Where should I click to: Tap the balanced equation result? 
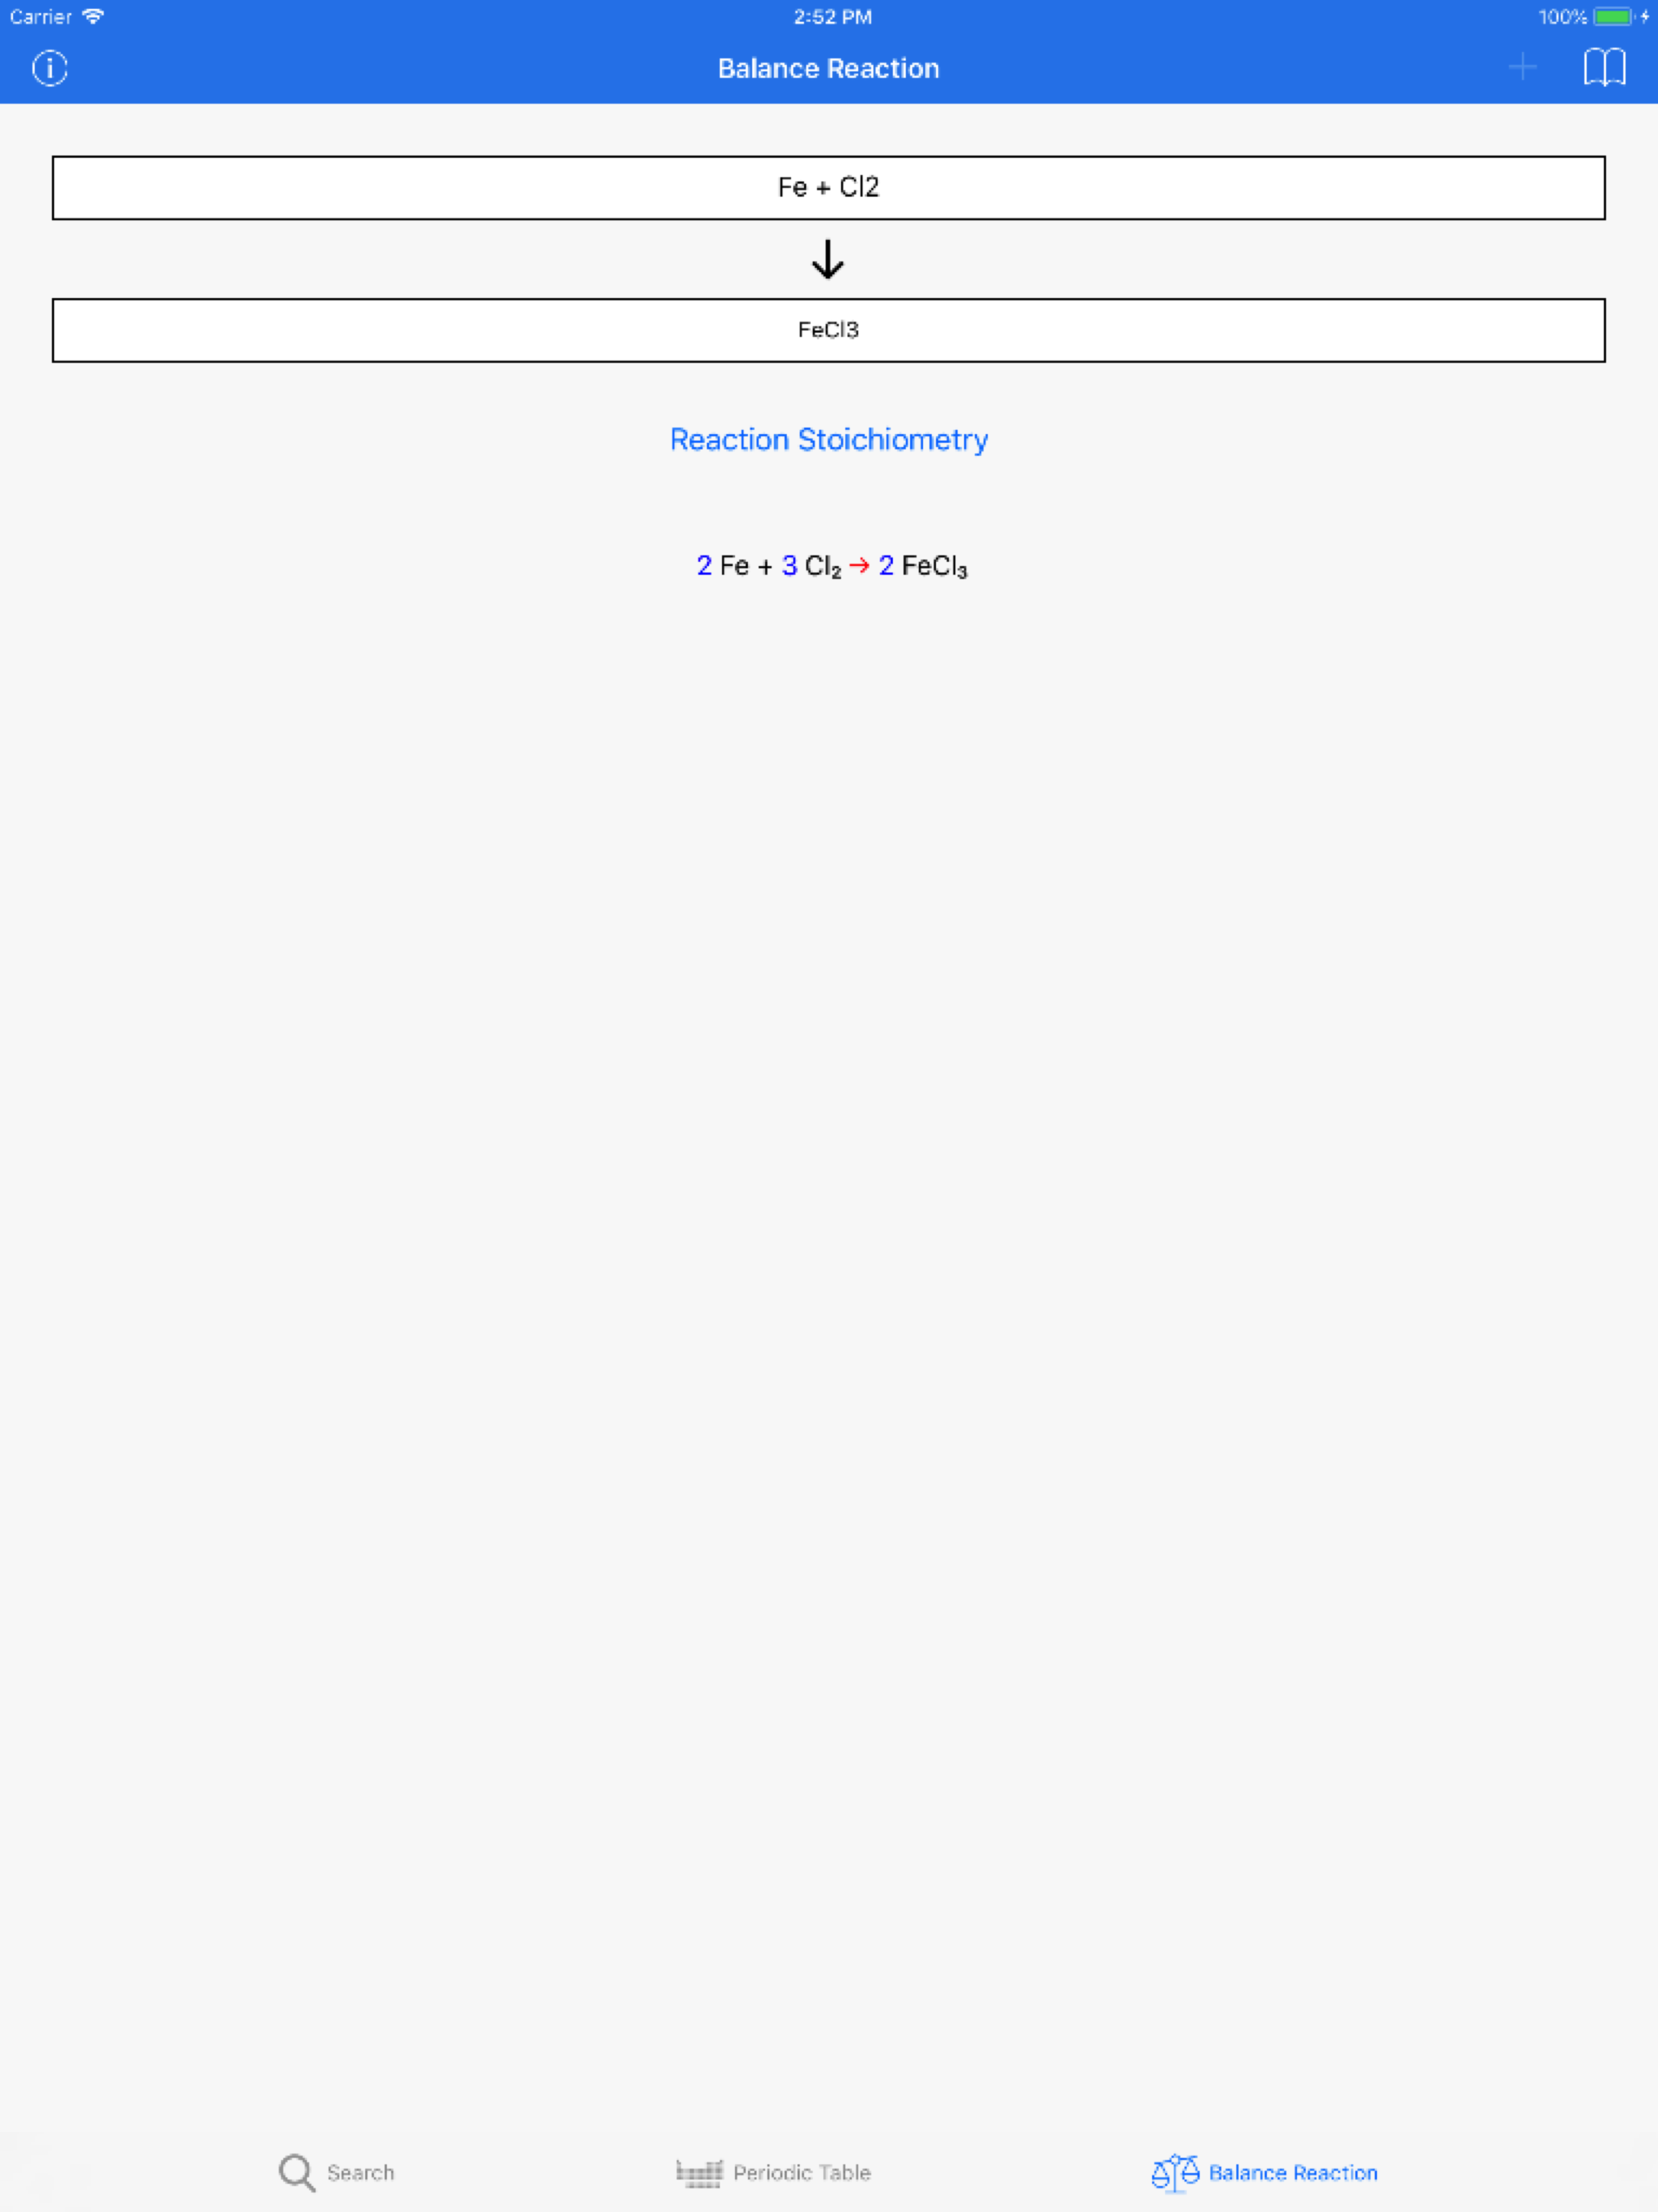point(832,566)
